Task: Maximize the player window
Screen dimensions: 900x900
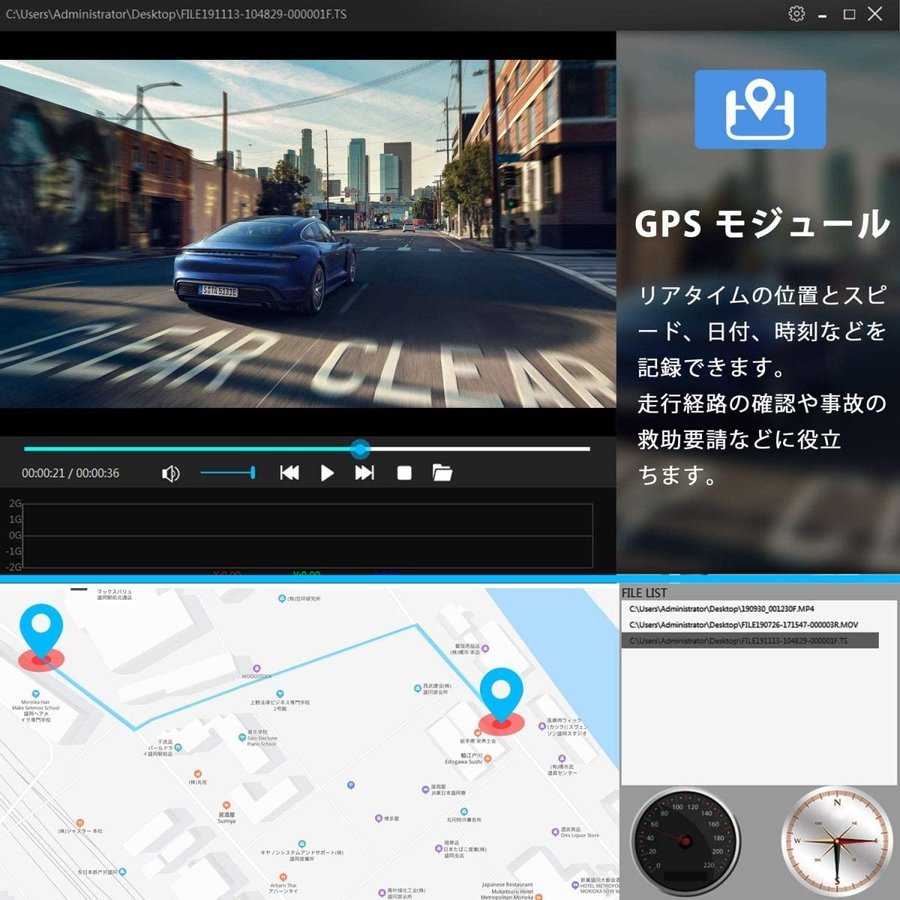Action: (849, 14)
